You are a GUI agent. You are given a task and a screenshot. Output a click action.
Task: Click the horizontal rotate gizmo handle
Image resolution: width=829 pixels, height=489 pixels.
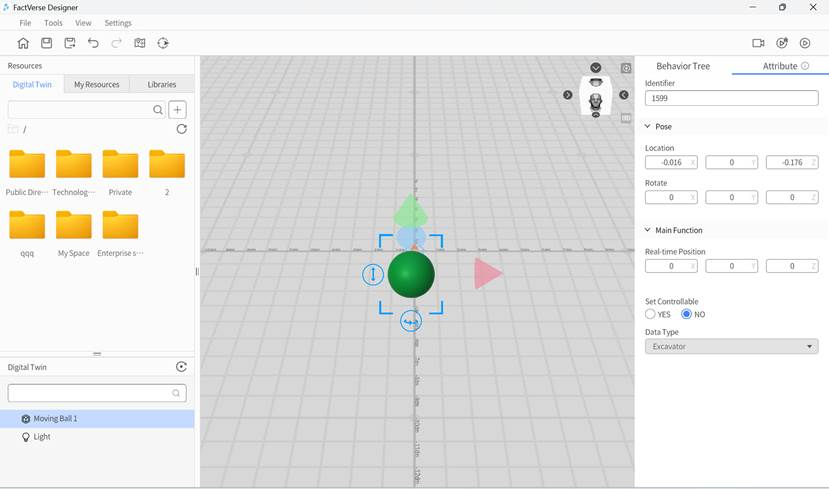411,321
